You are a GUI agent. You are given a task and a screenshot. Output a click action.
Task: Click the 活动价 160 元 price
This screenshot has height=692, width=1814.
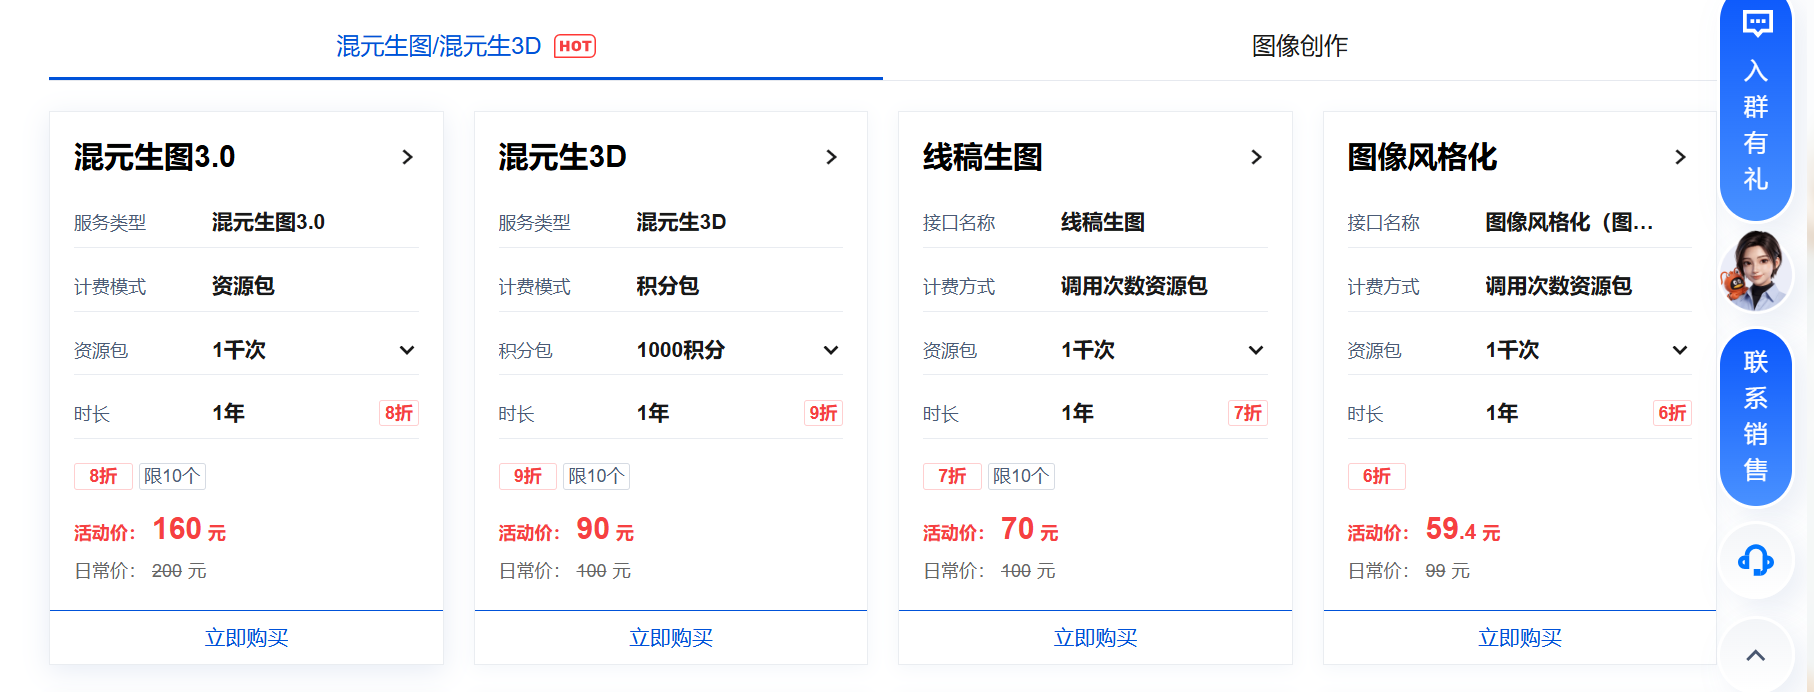[x=150, y=529]
